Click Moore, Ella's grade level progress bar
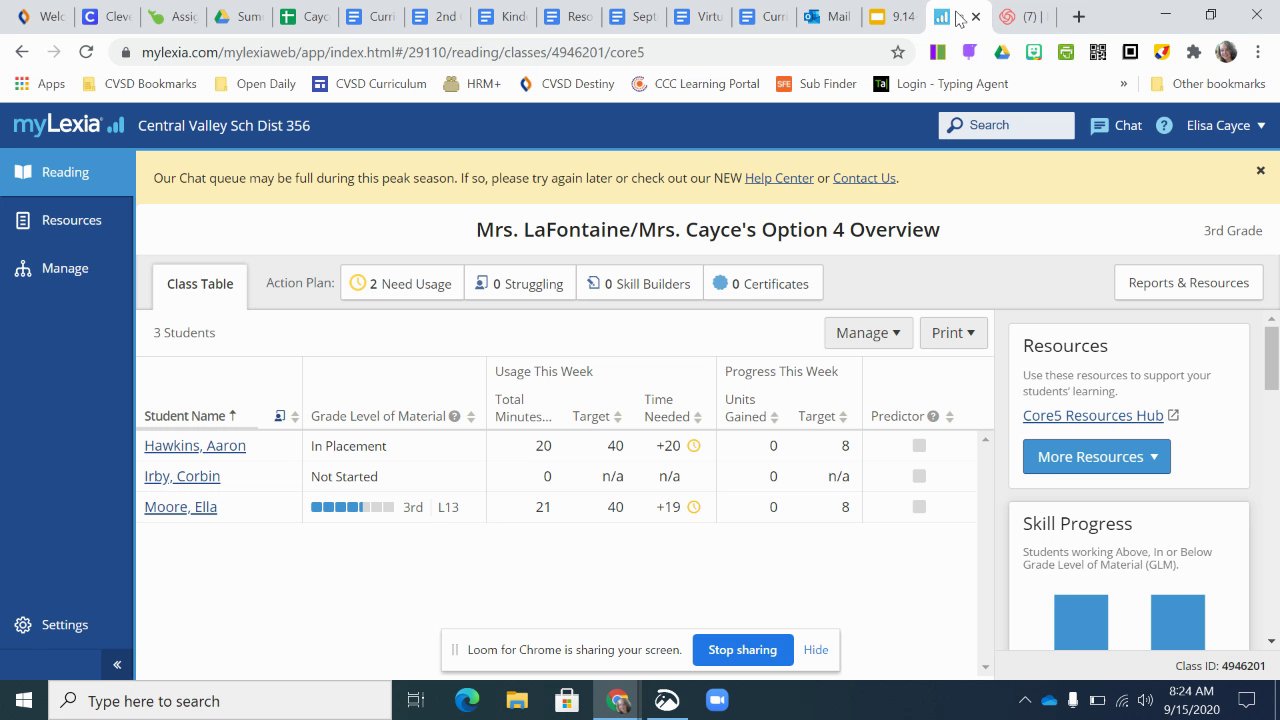The image size is (1280, 720). click(352, 507)
